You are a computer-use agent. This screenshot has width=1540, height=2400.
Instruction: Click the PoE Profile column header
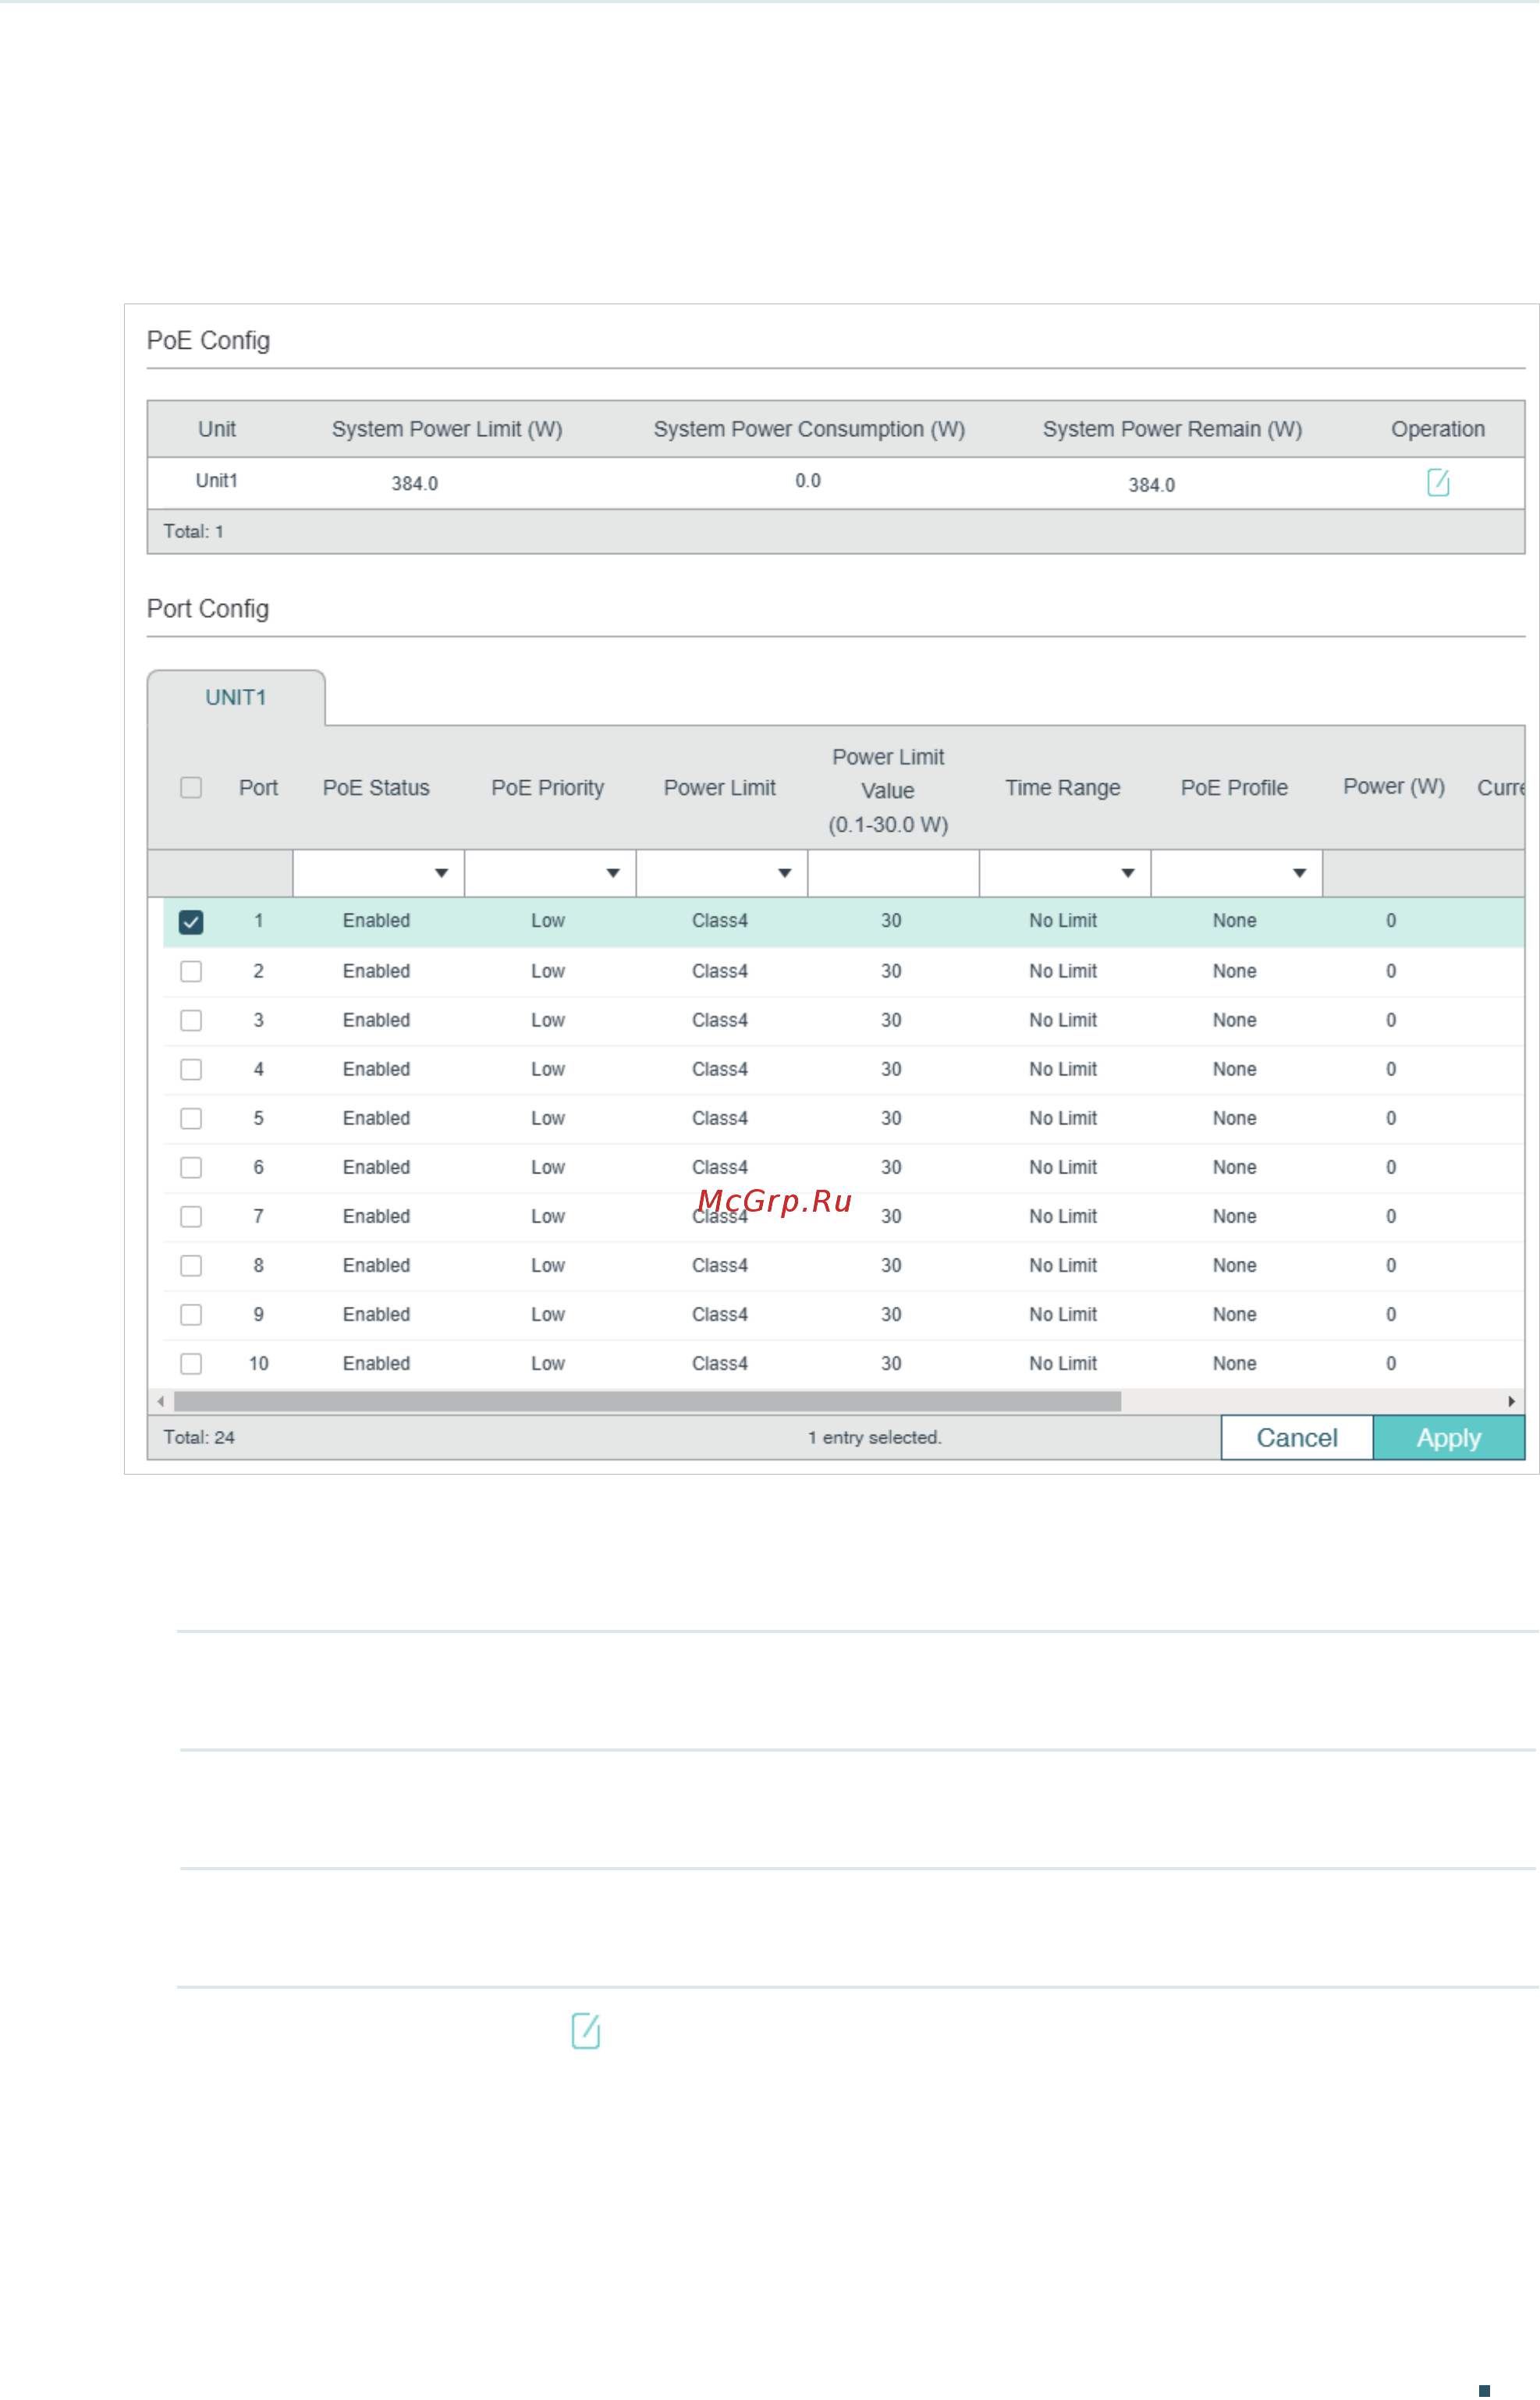(x=1234, y=788)
